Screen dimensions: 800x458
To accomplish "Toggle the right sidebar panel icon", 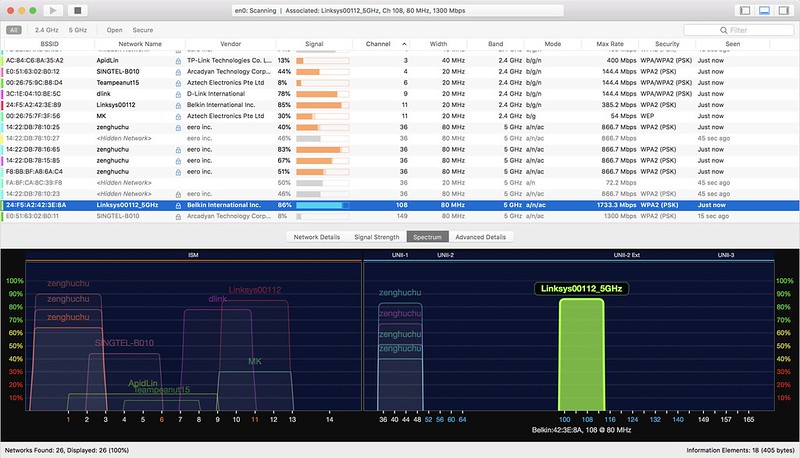I will (784, 10).
